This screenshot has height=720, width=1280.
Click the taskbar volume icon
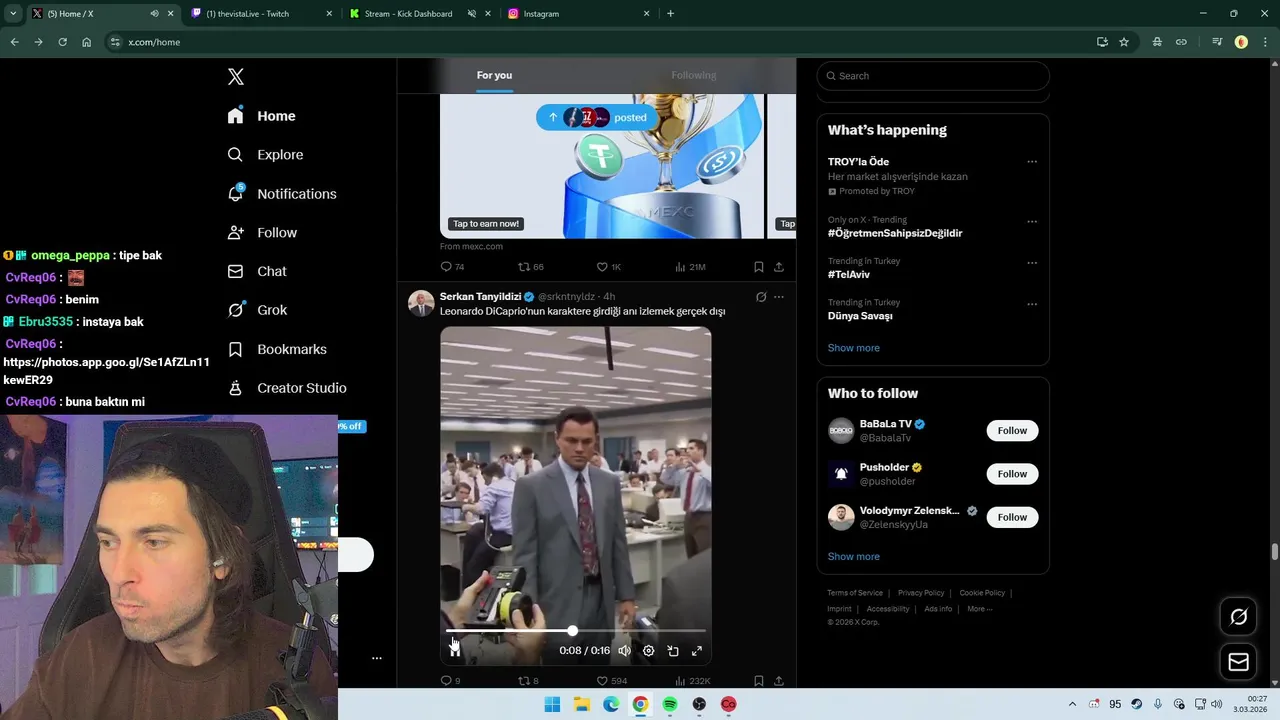[1217, 704]
